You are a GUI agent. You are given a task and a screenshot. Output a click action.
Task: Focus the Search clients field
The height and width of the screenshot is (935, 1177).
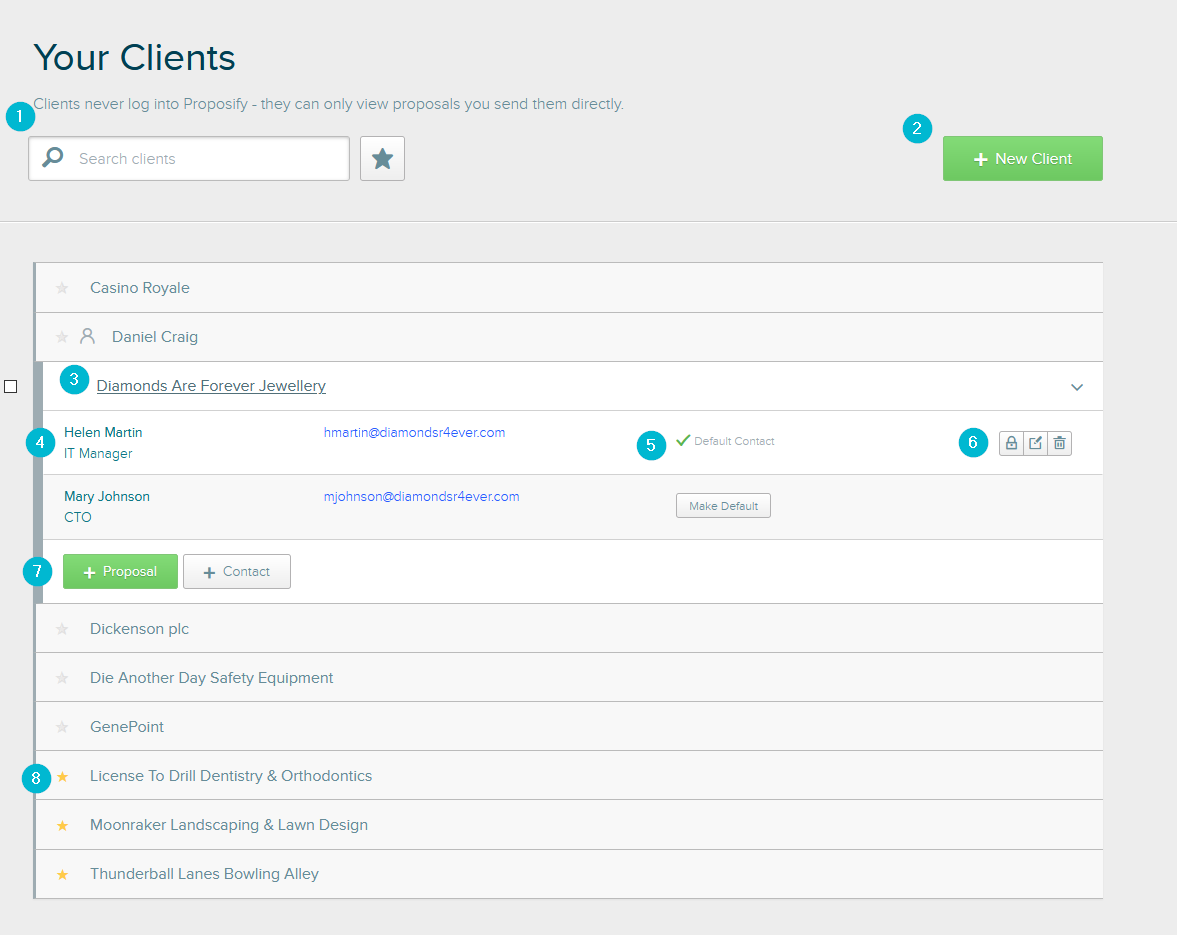click(189, 158)
